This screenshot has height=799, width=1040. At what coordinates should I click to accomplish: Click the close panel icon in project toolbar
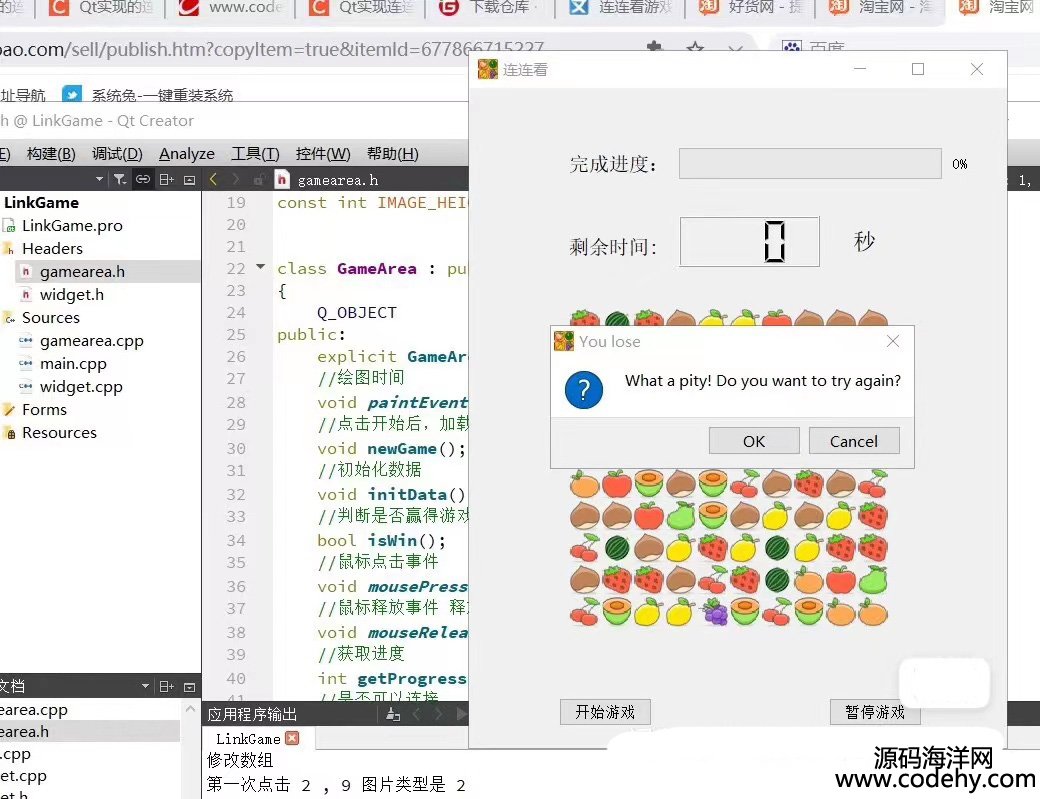(189, 179)
